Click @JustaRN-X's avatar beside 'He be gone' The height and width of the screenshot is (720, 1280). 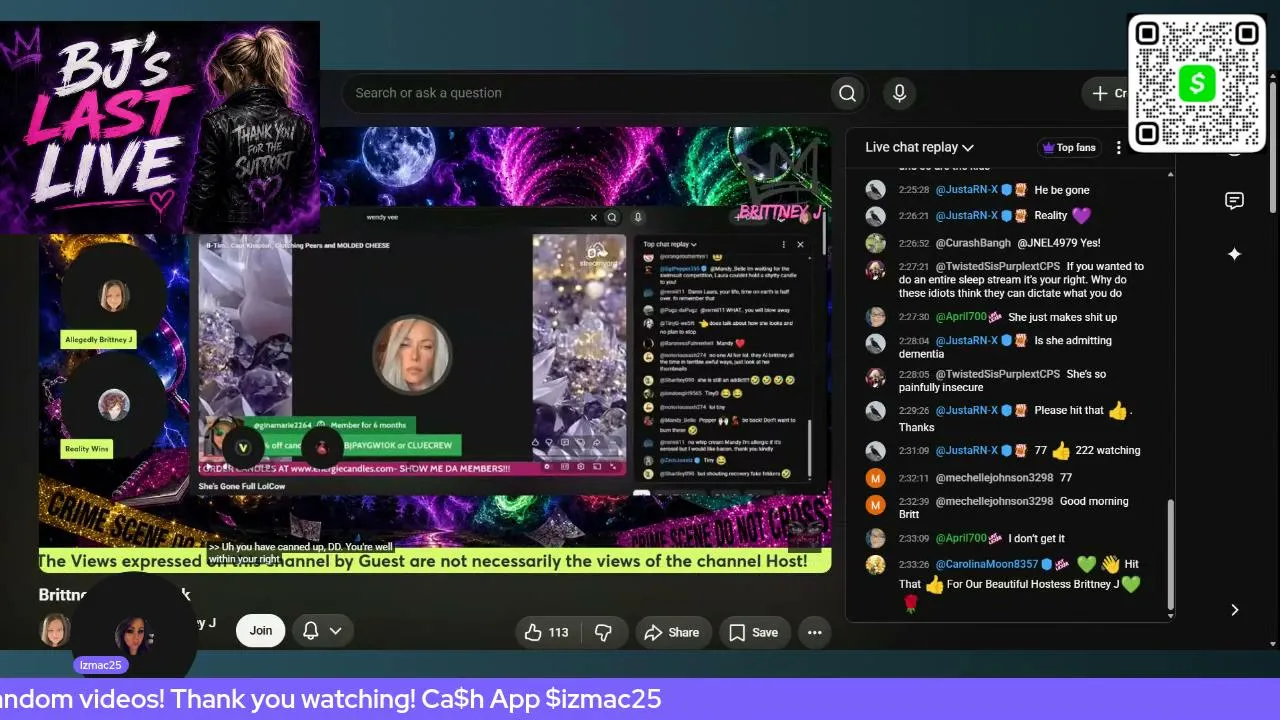[875, 190]
